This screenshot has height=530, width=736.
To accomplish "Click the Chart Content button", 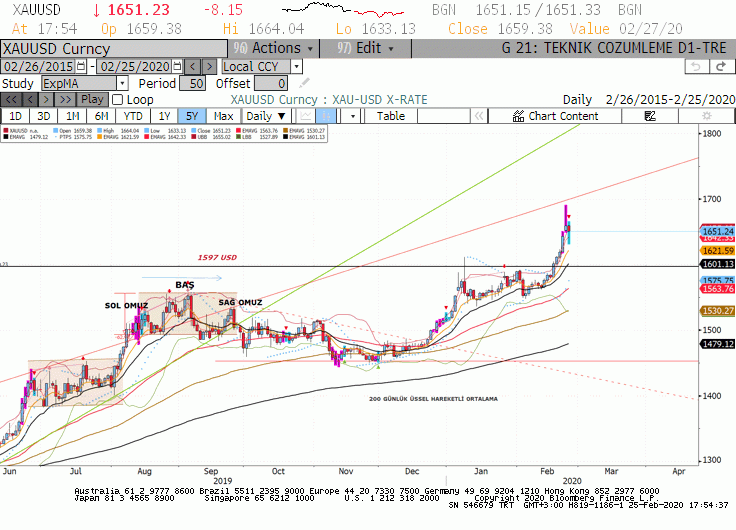I will (x=555, y=116).
